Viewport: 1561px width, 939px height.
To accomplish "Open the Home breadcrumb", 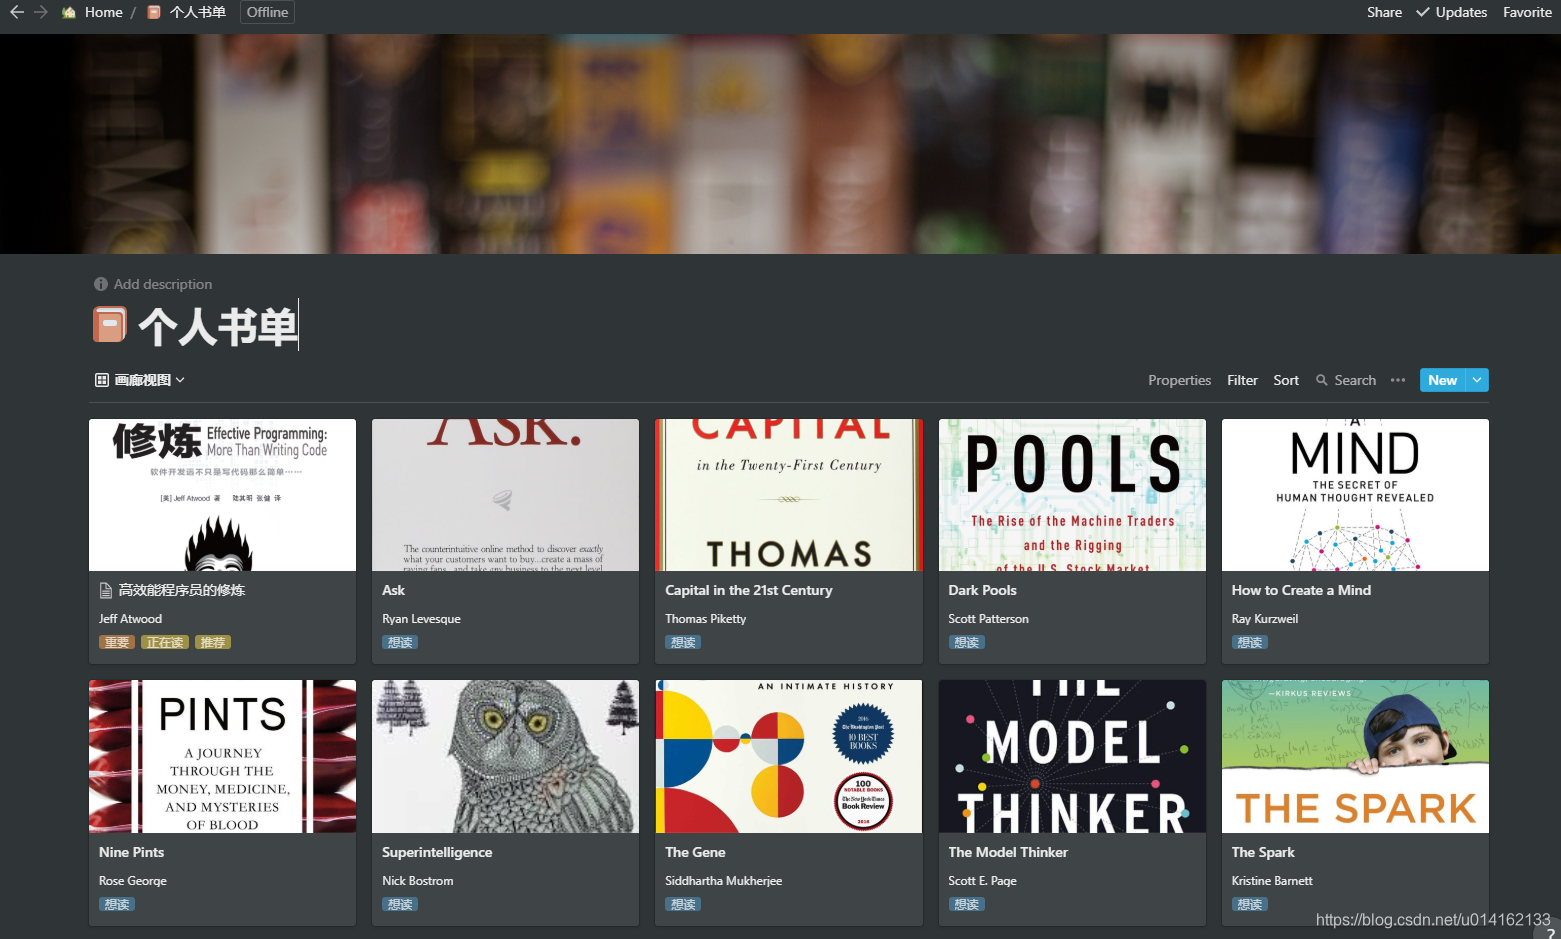I will click(104, 12).
